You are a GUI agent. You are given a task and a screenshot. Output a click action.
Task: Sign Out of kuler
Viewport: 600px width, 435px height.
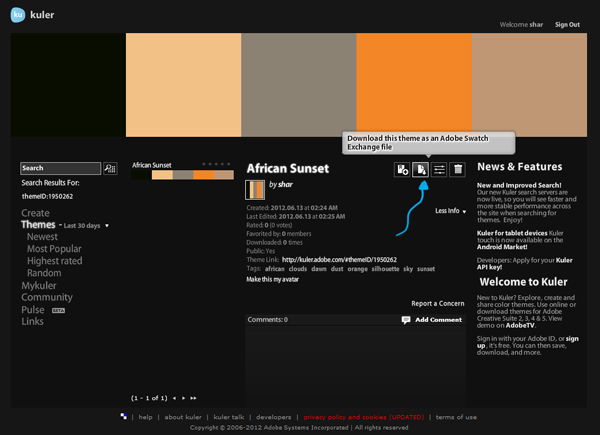[x=567, y=24]
